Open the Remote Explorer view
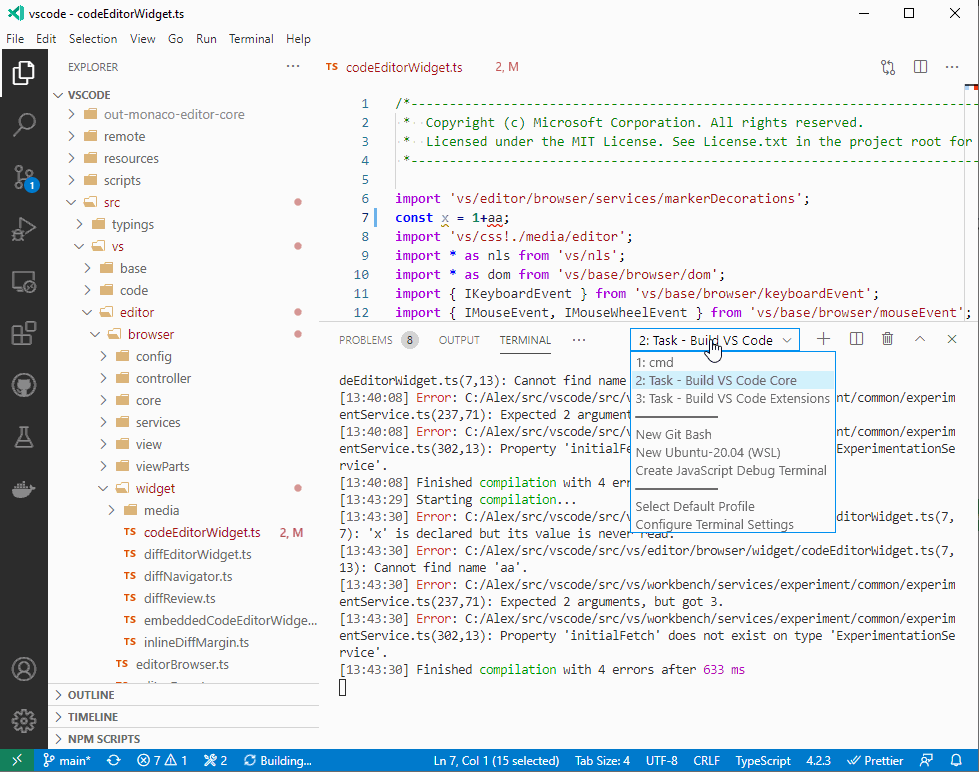Screen dimensions: 979x772 (x=24, y=282)
